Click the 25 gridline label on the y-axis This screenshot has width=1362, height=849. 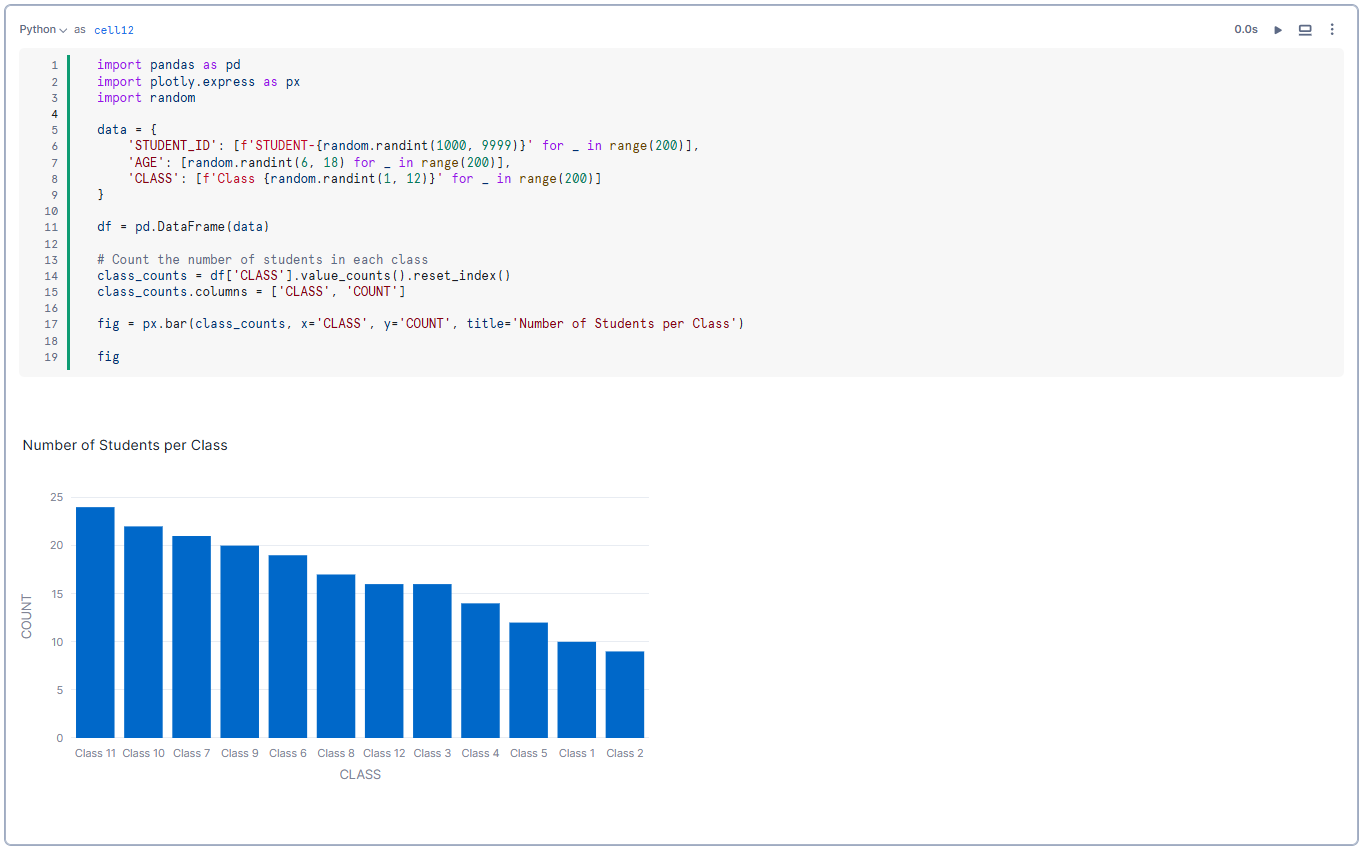56,497
